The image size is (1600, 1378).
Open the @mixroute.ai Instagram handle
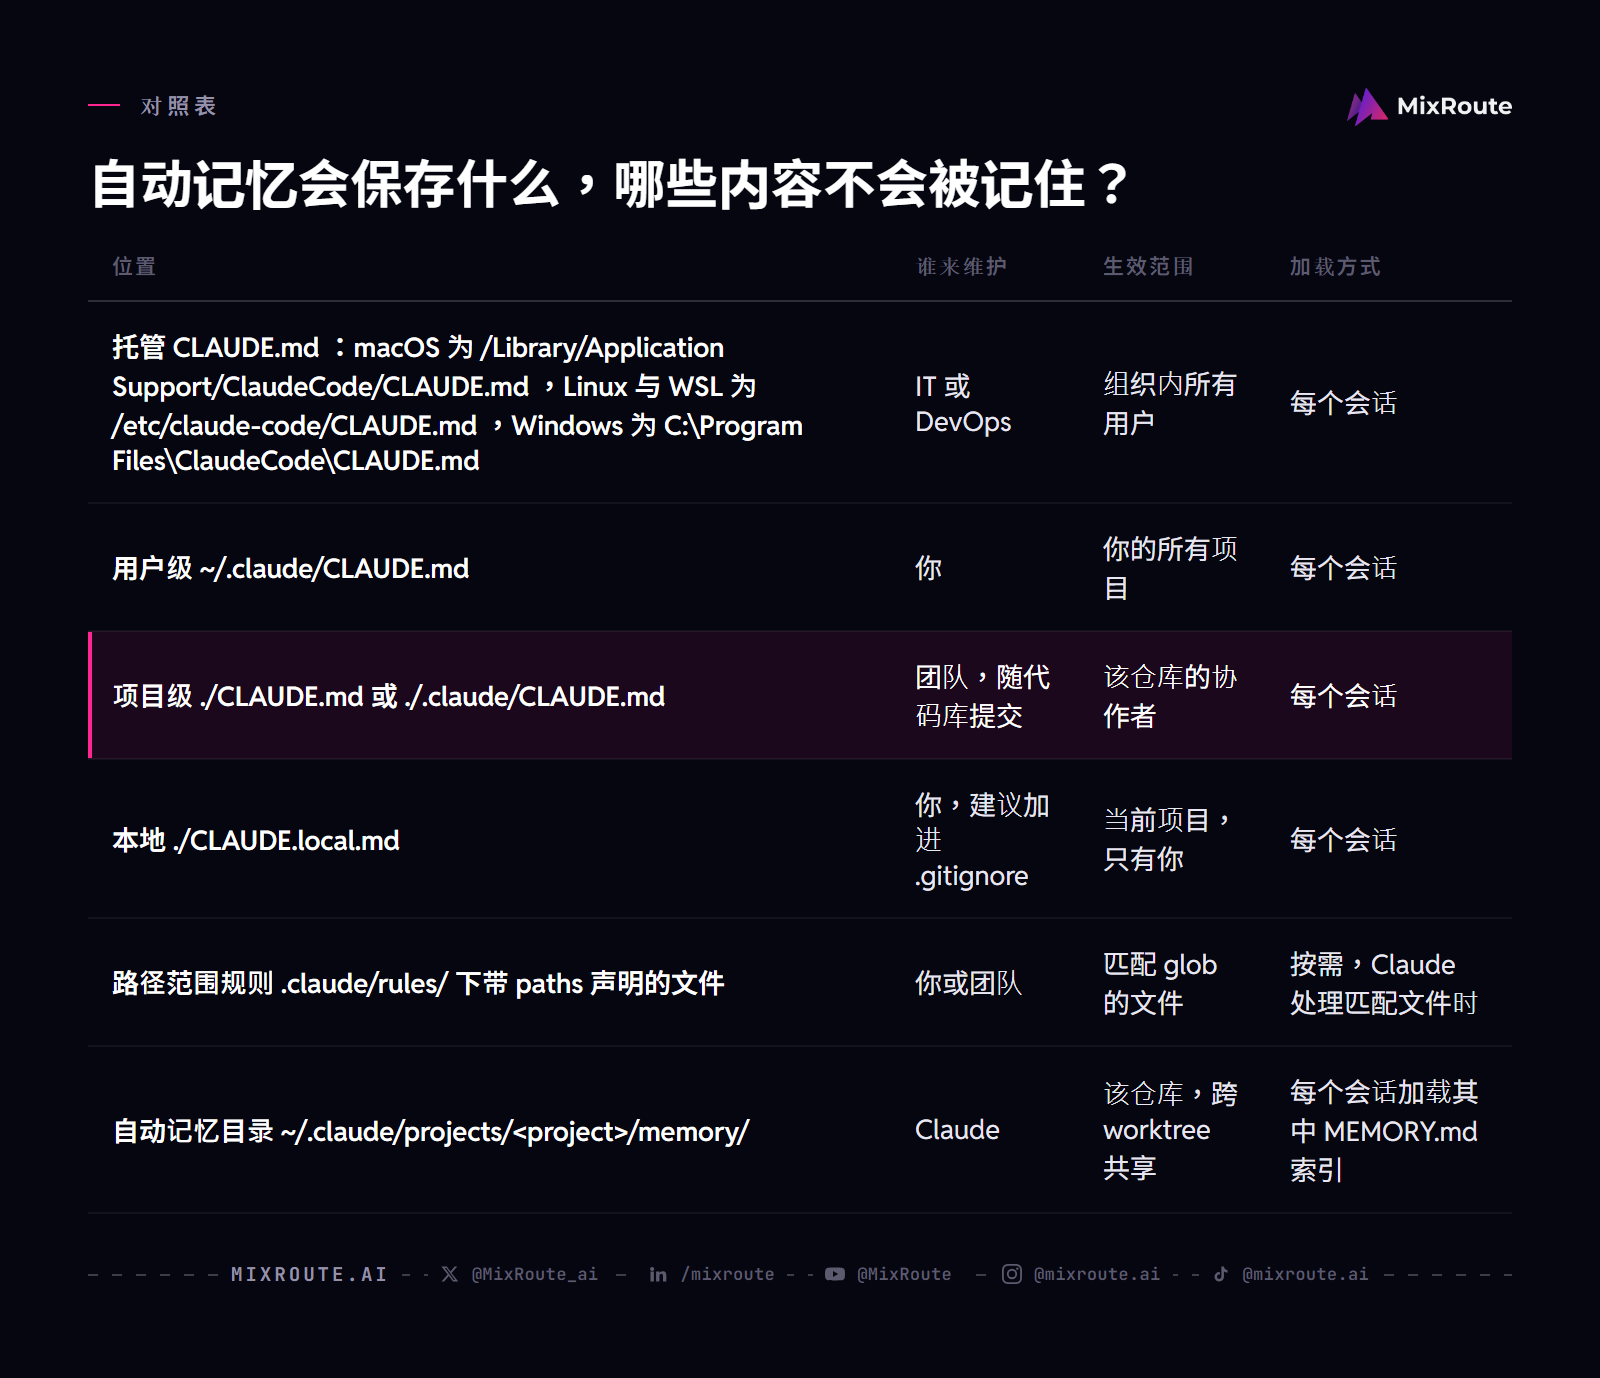click(x=1097, y=1274)
